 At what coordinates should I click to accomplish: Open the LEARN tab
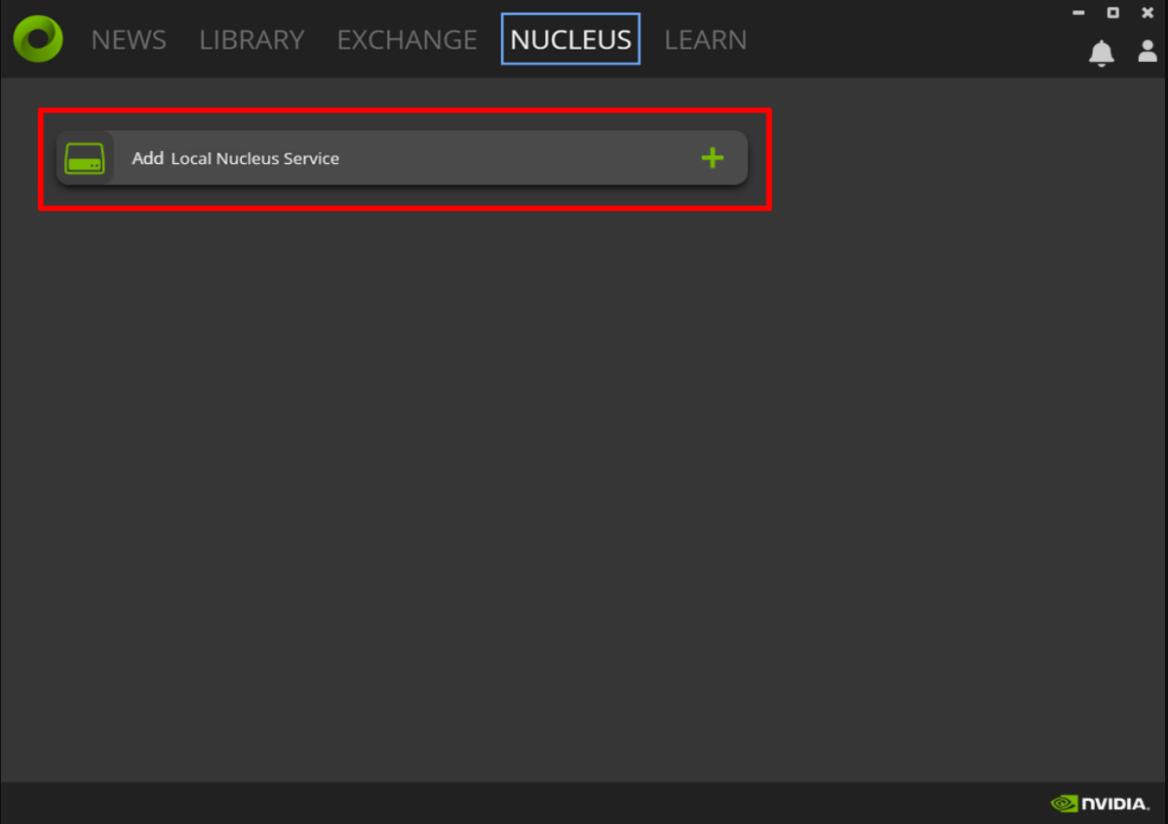tap(705, 40)
